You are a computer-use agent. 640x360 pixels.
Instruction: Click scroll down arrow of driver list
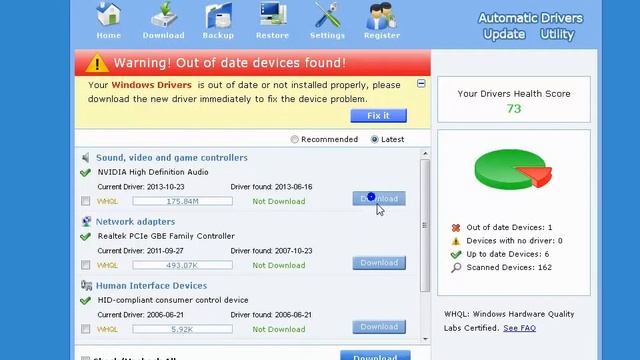(x=425, y=339)
